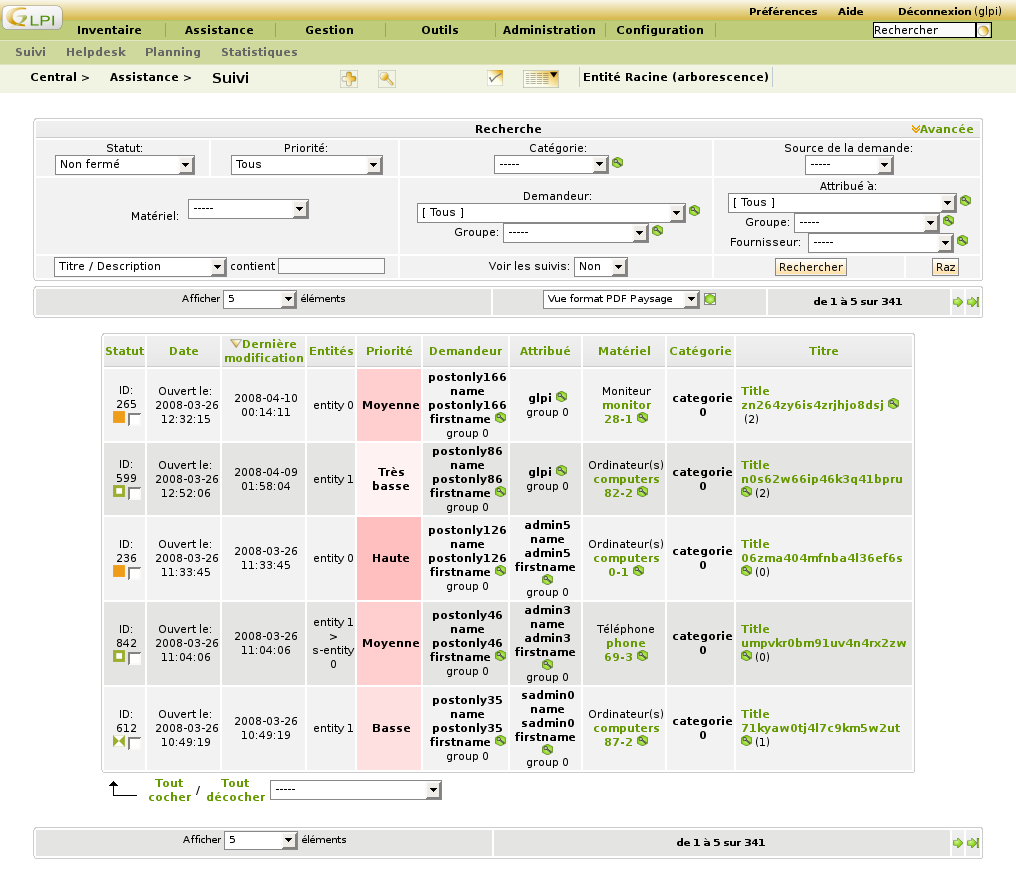1016x884 pixels.
Task: Open the Préférences link
Action: pyautogui.click(x=783, y=11)
